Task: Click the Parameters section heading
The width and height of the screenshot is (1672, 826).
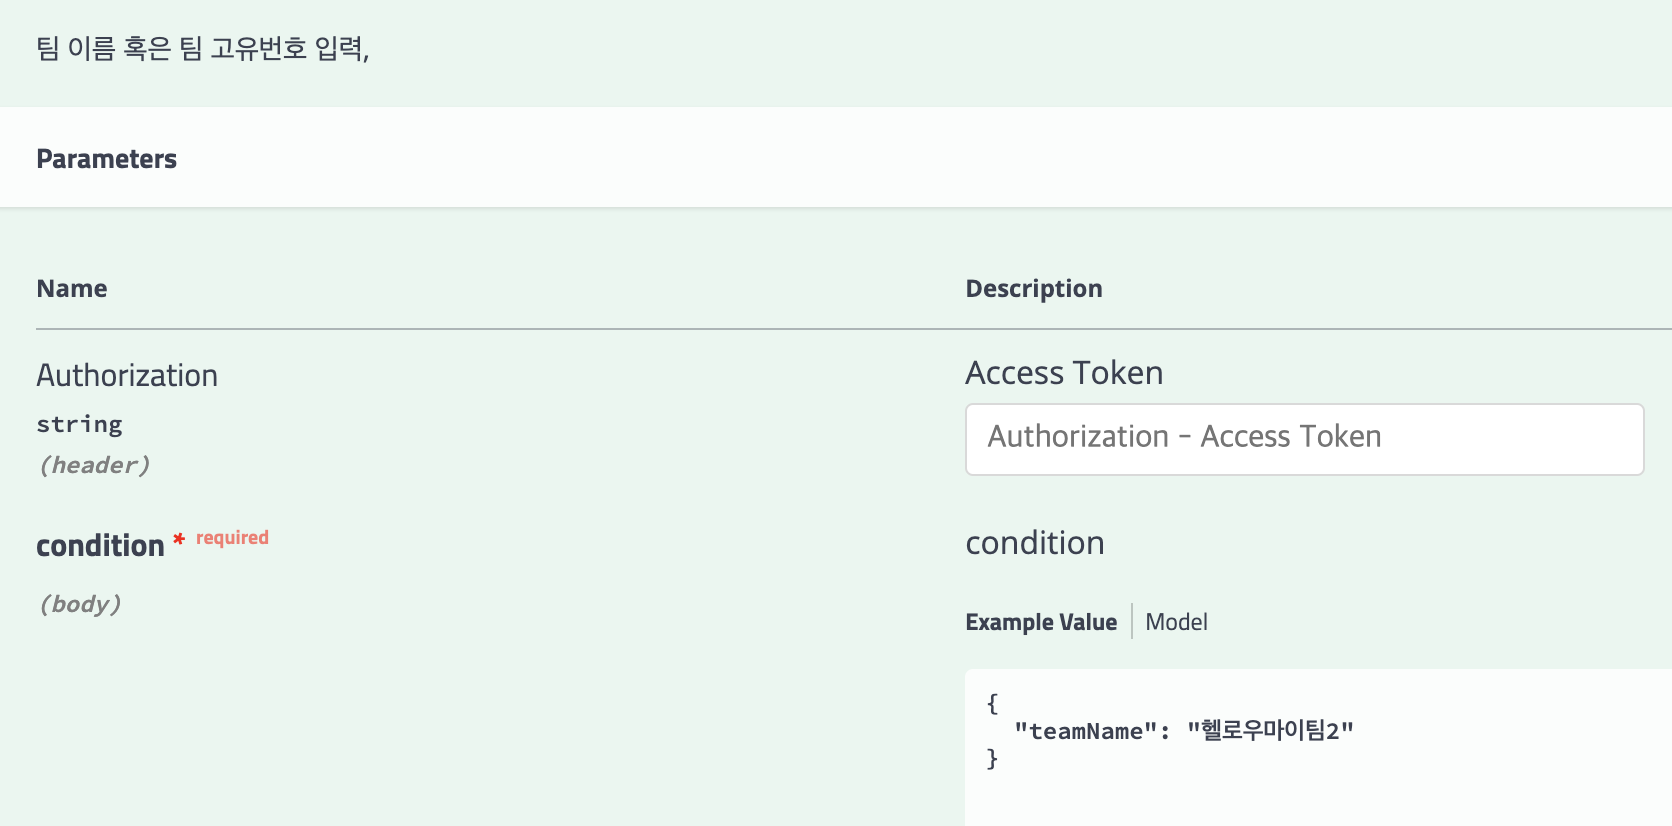Action: click(x=106, y=159)
